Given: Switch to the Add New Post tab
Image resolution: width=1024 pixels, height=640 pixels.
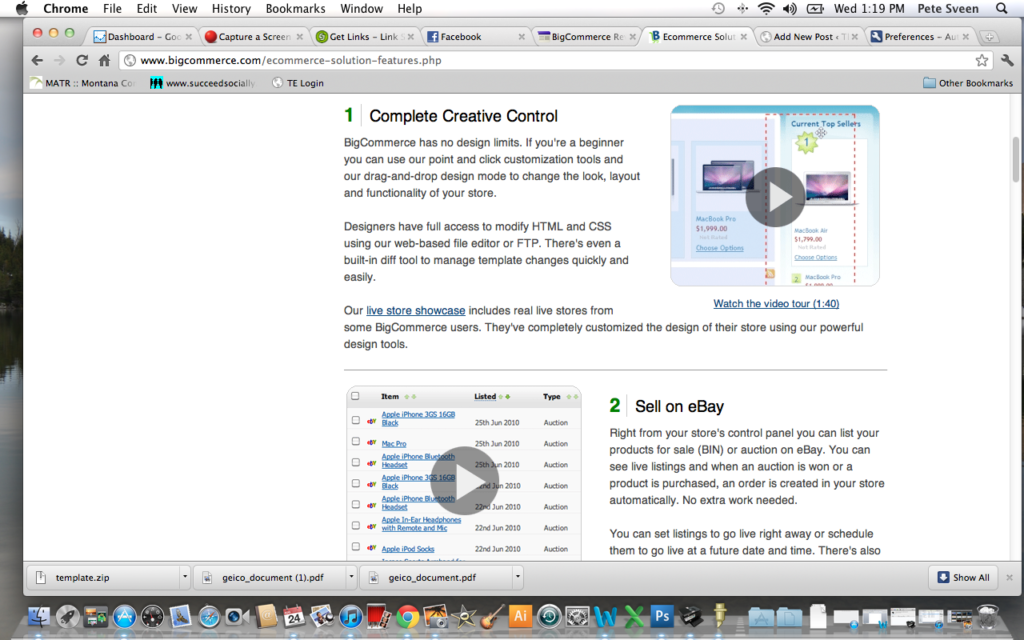Looking at the screenshot, I should [808, 37].
